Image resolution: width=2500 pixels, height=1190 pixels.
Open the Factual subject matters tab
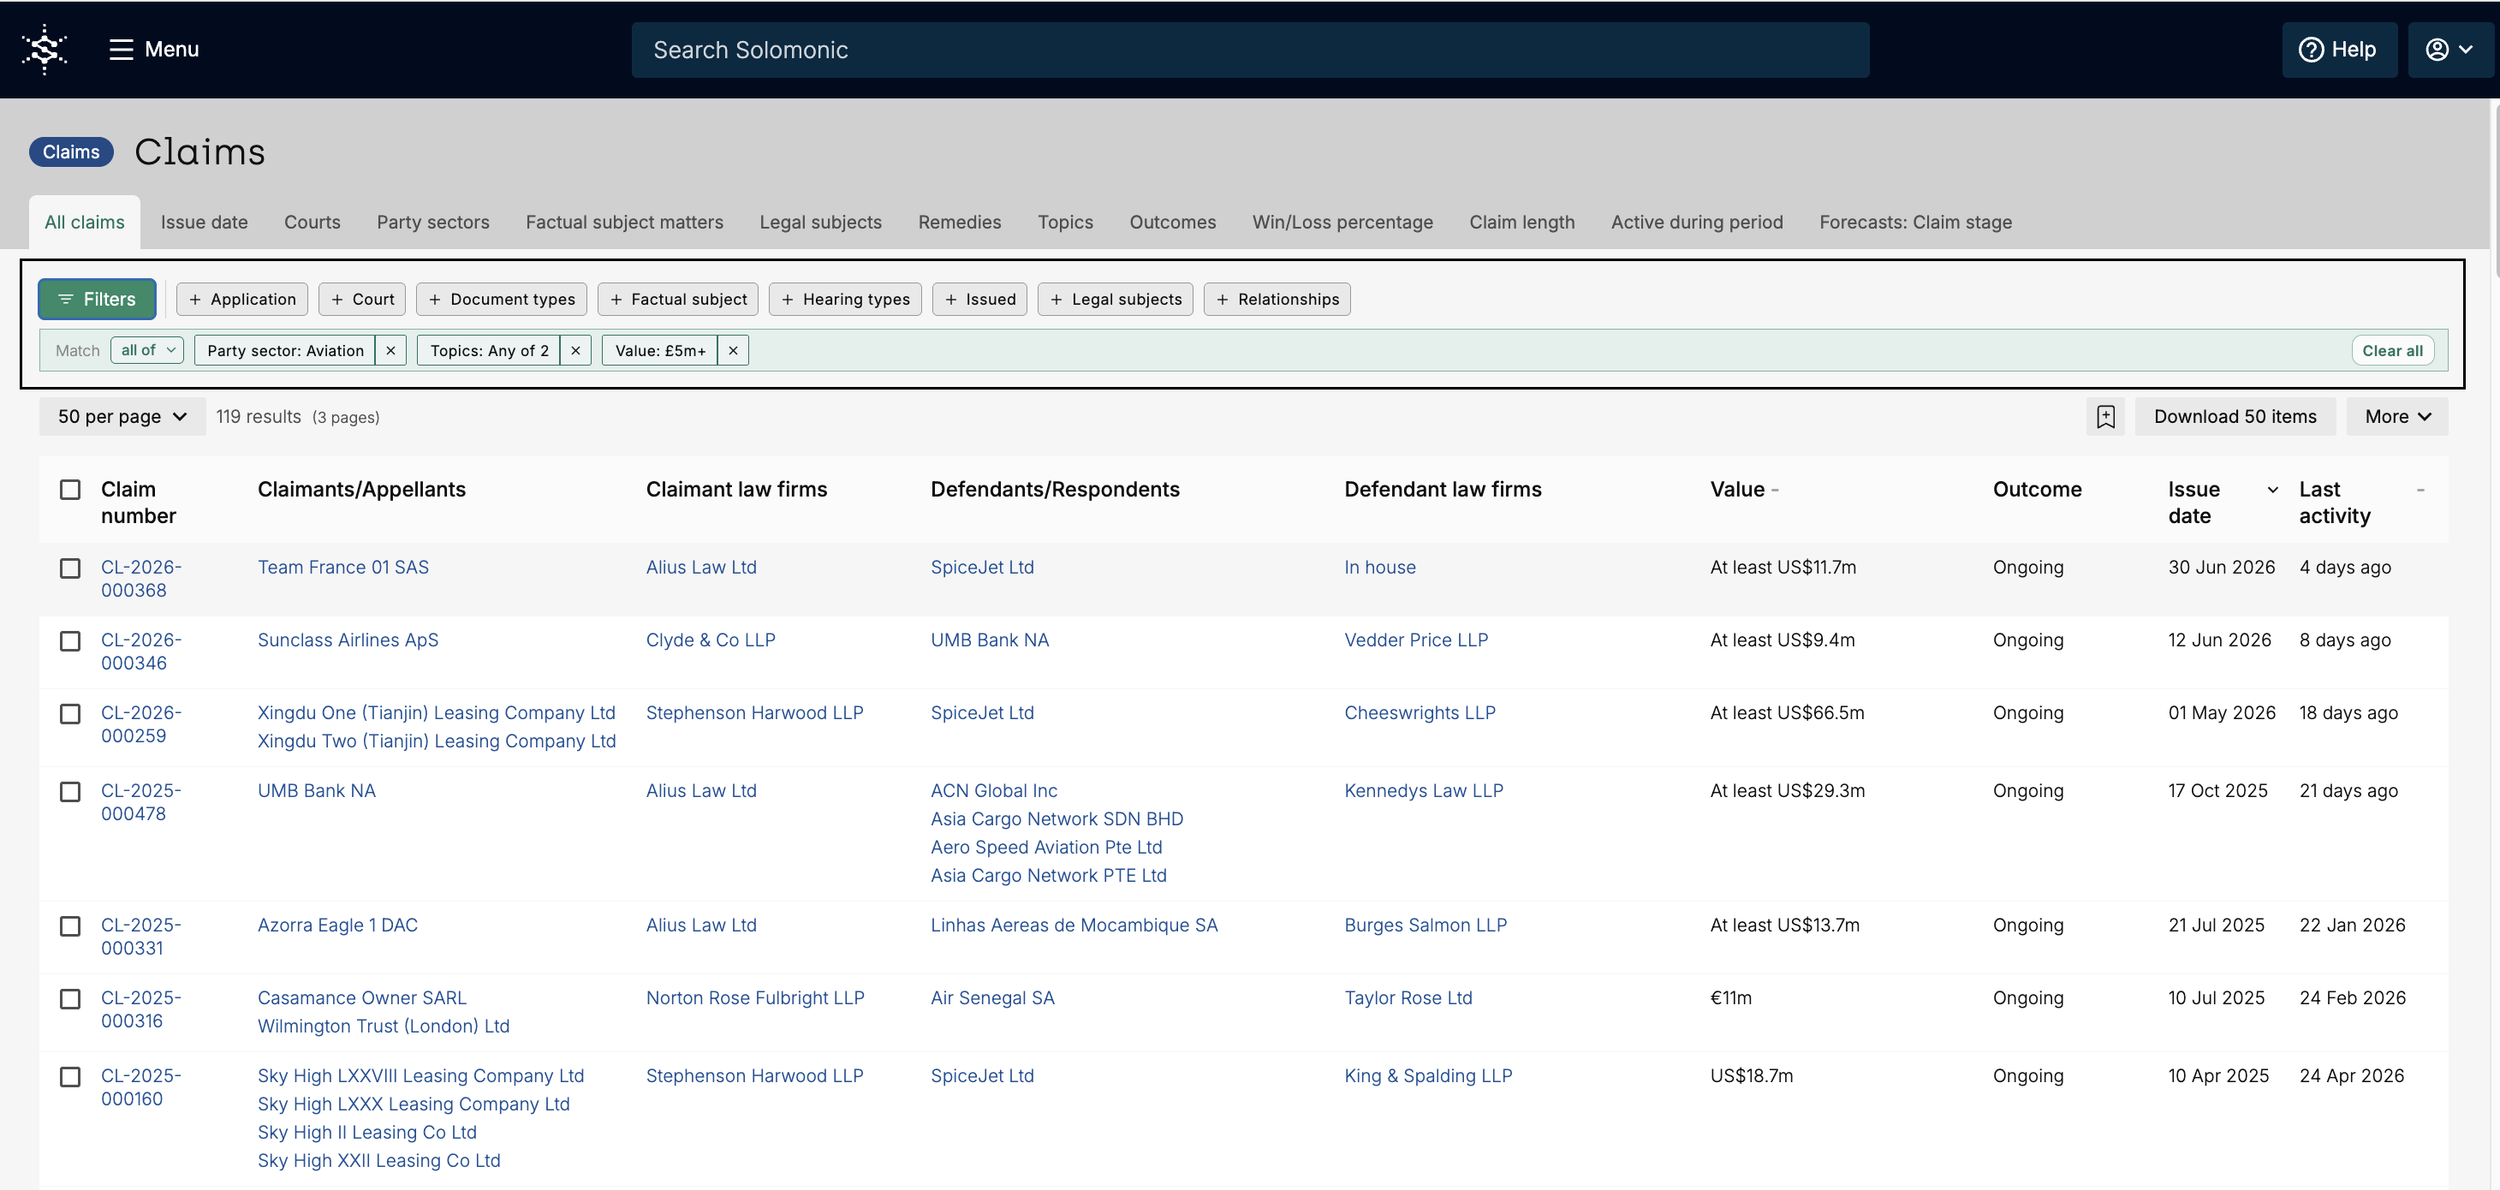[625, 222]
